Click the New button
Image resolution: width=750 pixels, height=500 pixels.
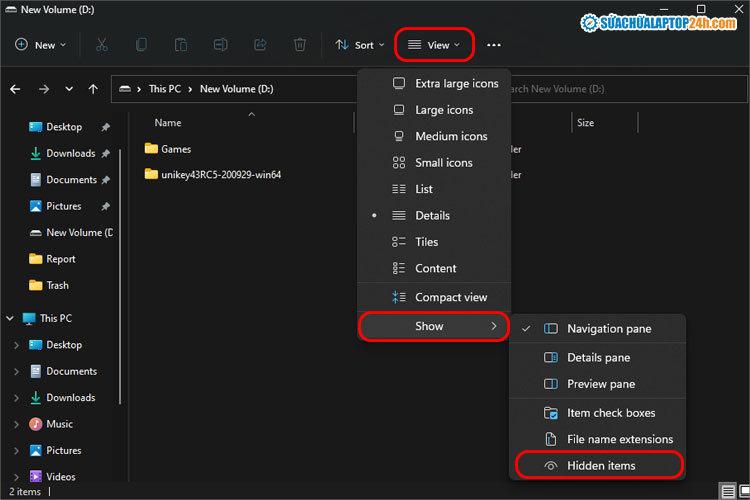40,45
